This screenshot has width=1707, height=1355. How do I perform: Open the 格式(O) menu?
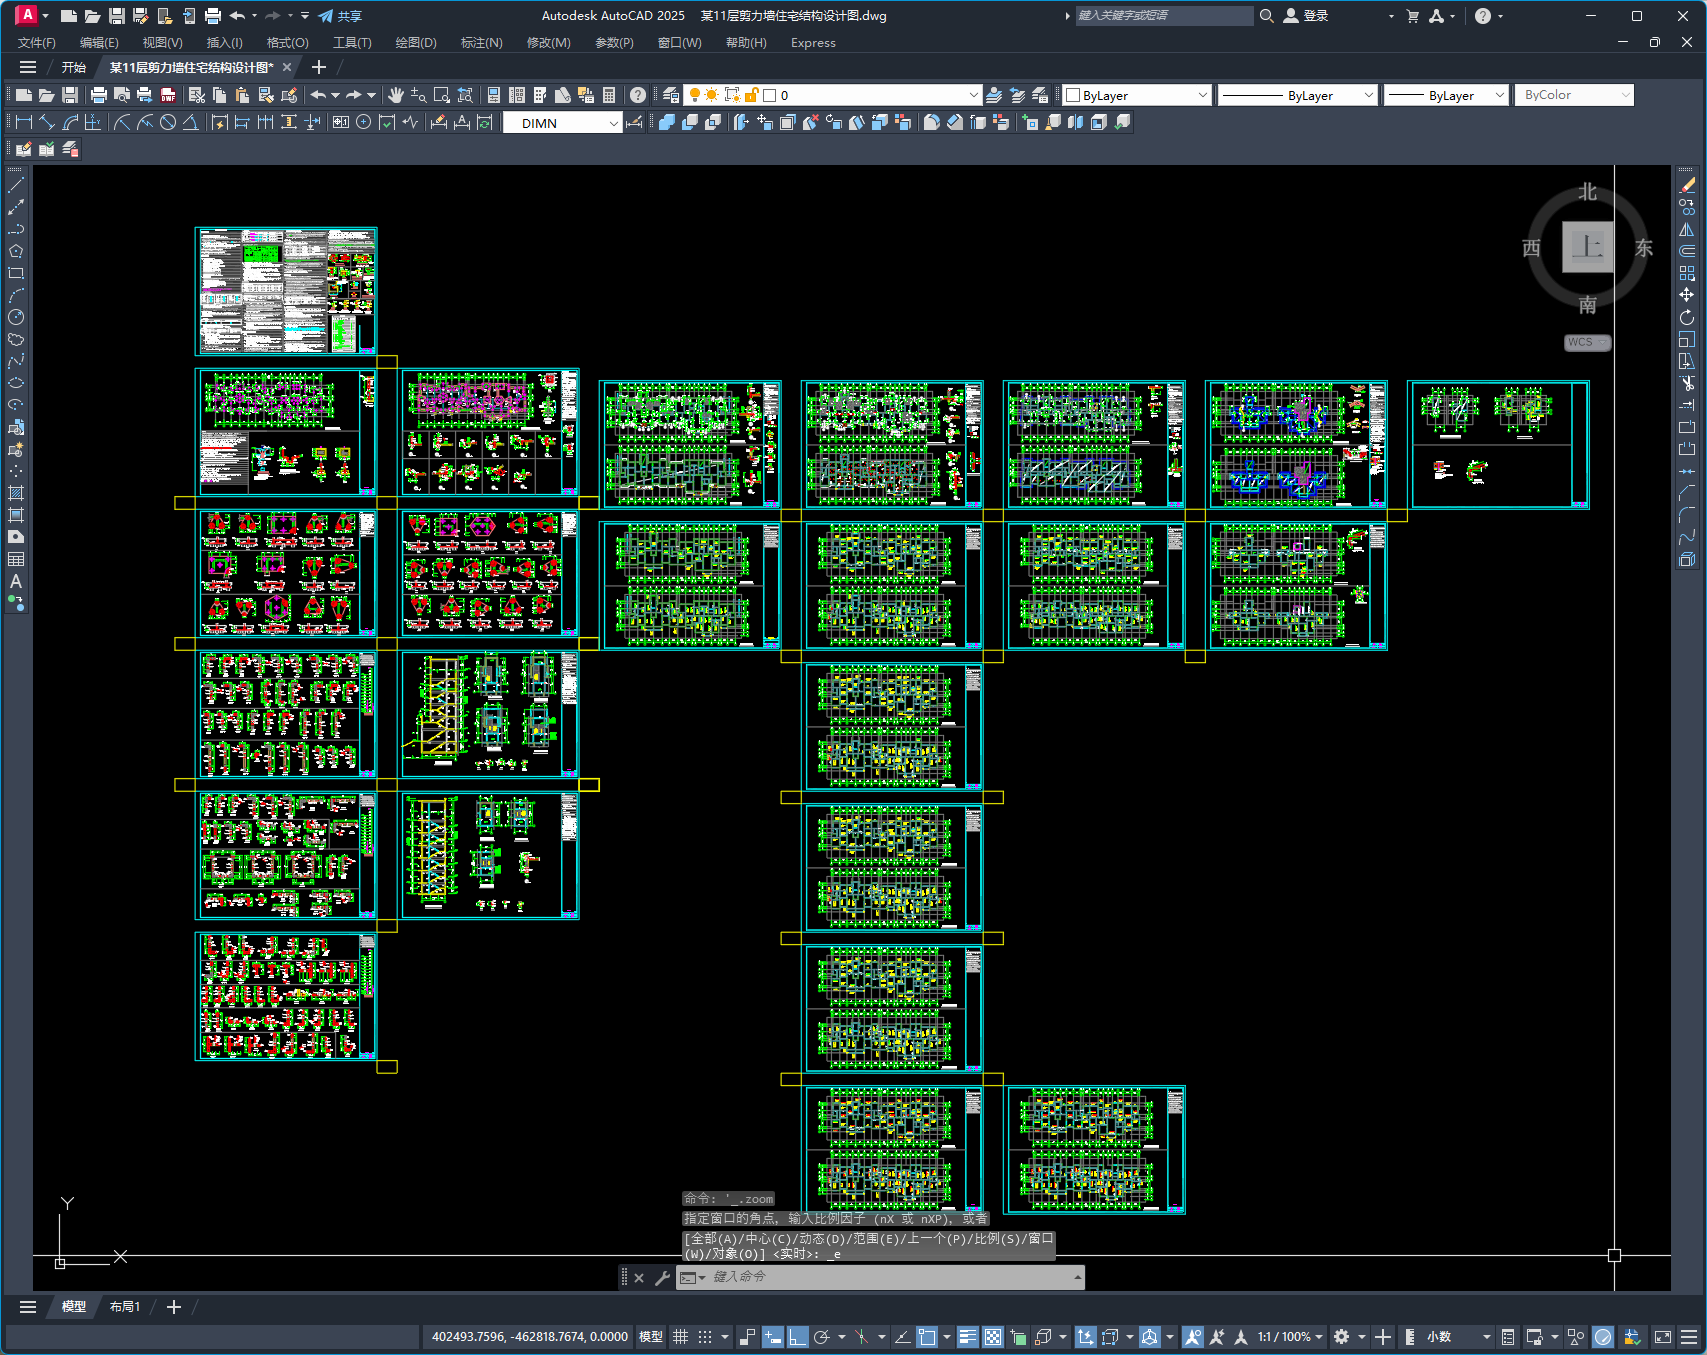(287, 43)
